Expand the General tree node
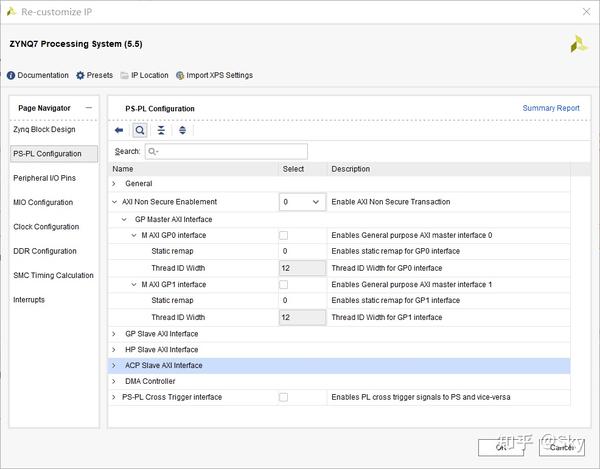The height and width of the screenshot is (469, 600). click(x=114, y=184)
